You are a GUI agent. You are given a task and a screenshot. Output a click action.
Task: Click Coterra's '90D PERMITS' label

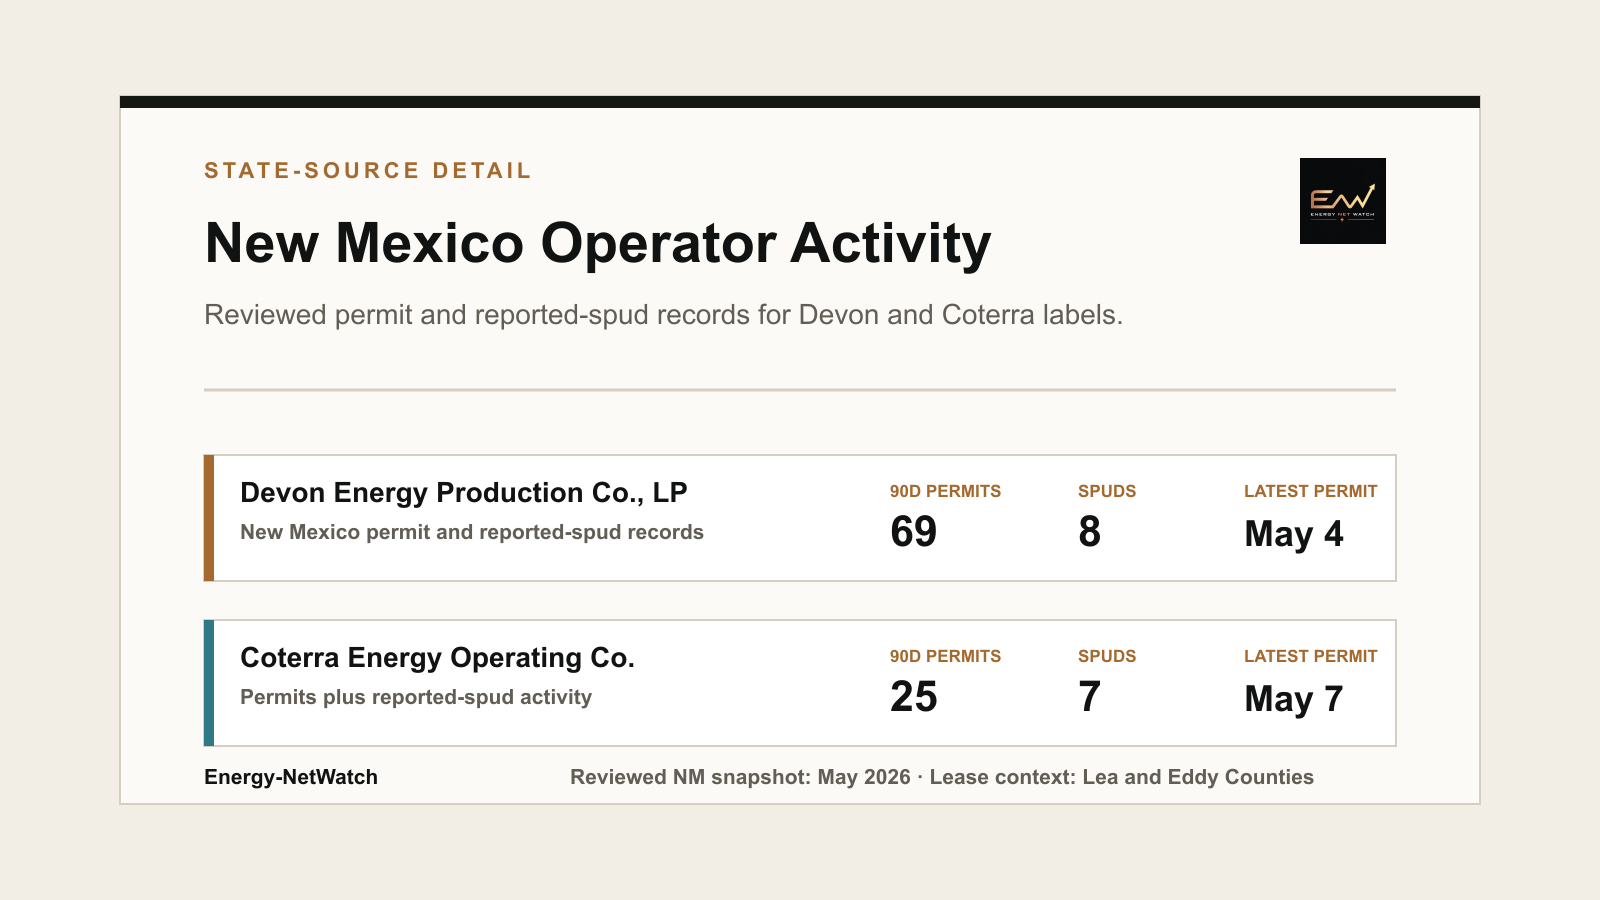945,656
